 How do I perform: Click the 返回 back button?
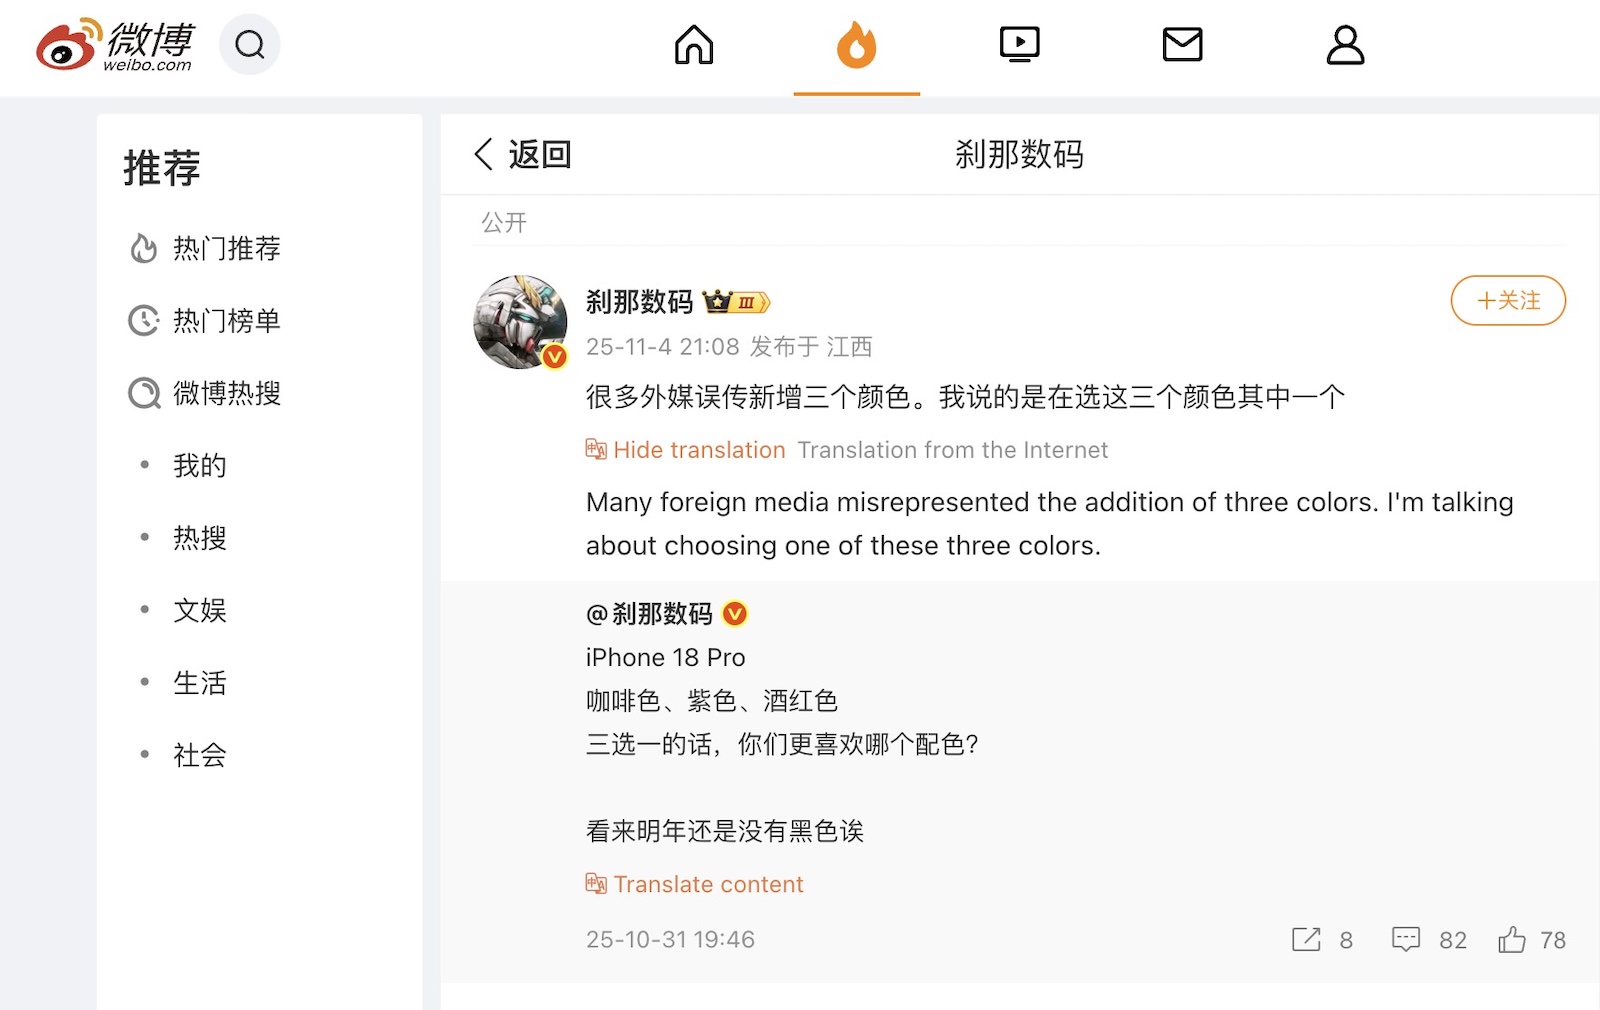[521, 155]
